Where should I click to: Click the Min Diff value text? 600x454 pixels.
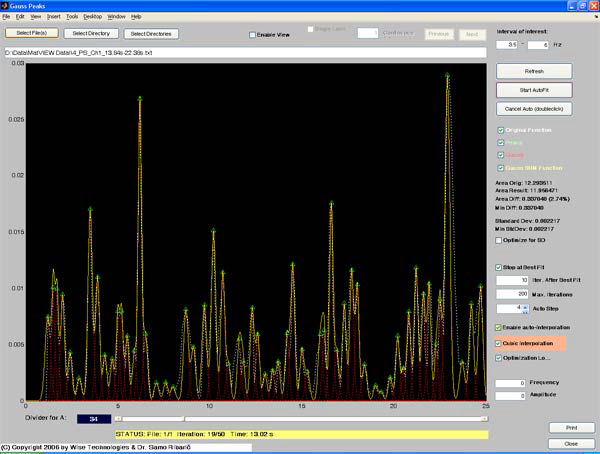point(520,208)
